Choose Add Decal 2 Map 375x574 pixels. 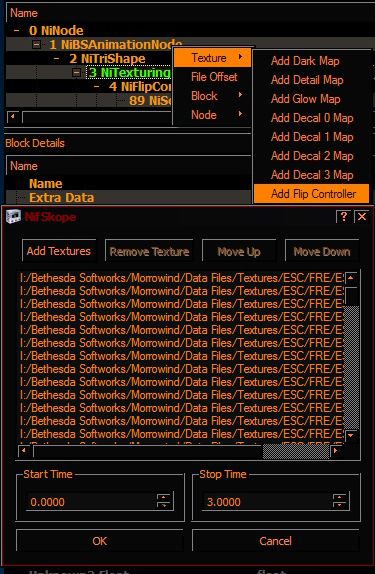click(x=311, y=156)
